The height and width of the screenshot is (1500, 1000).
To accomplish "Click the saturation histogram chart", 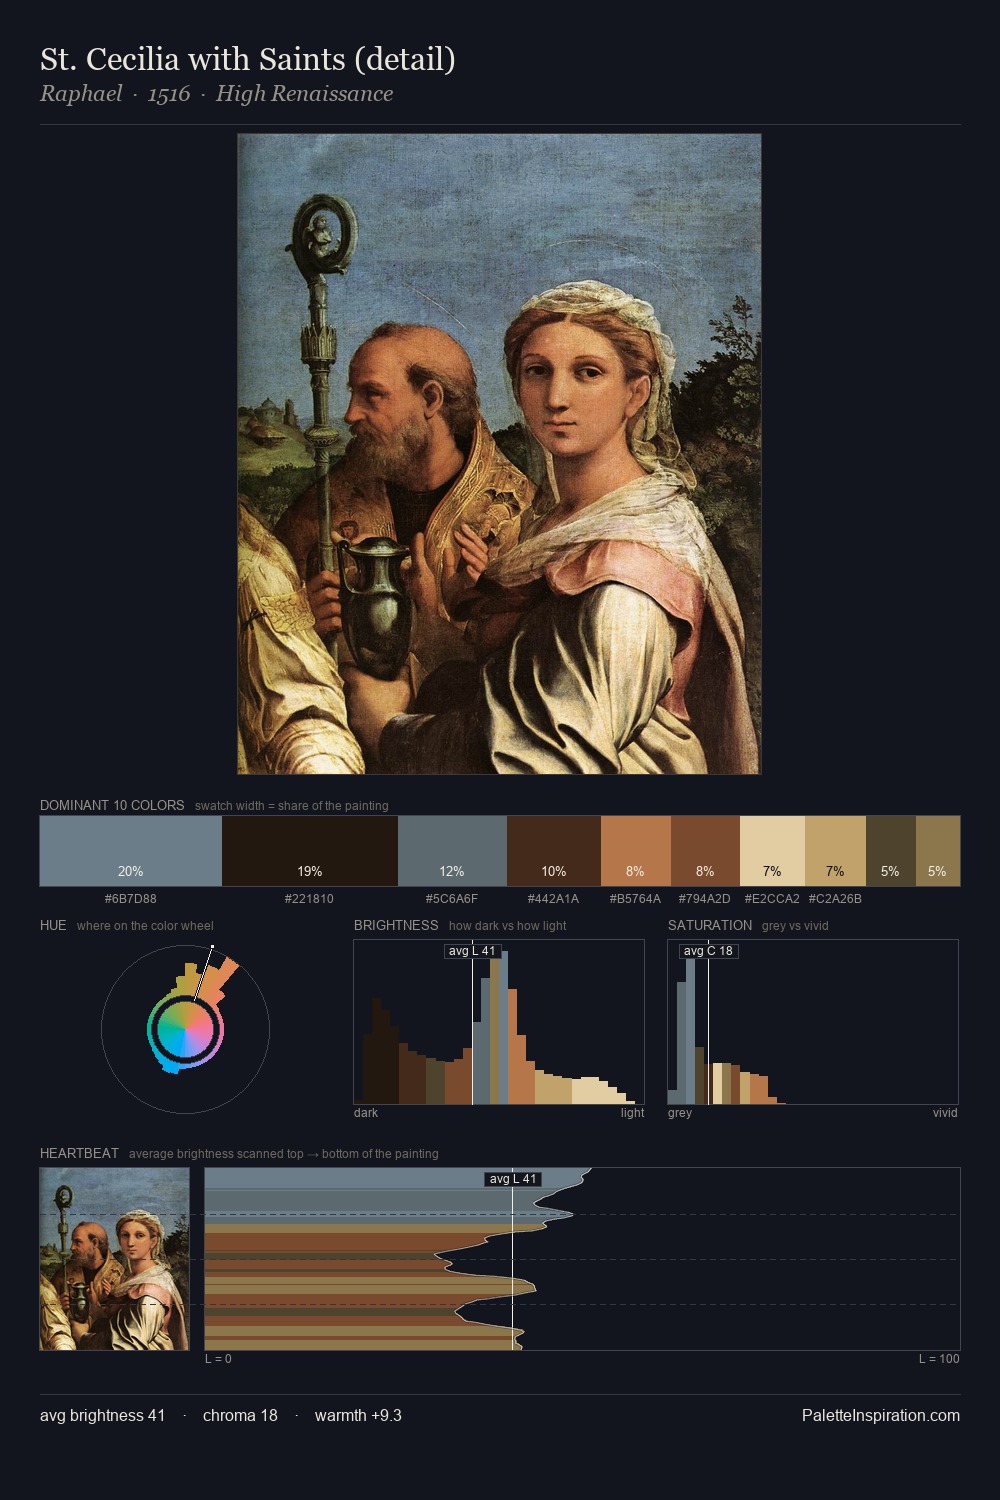I will [813, 1022].
